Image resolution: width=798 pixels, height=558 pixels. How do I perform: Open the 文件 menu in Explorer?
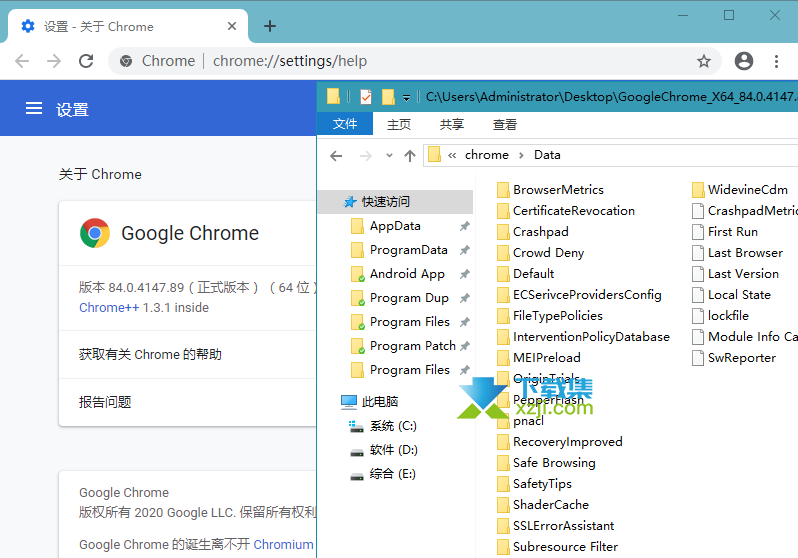click(x=345, y=124)
